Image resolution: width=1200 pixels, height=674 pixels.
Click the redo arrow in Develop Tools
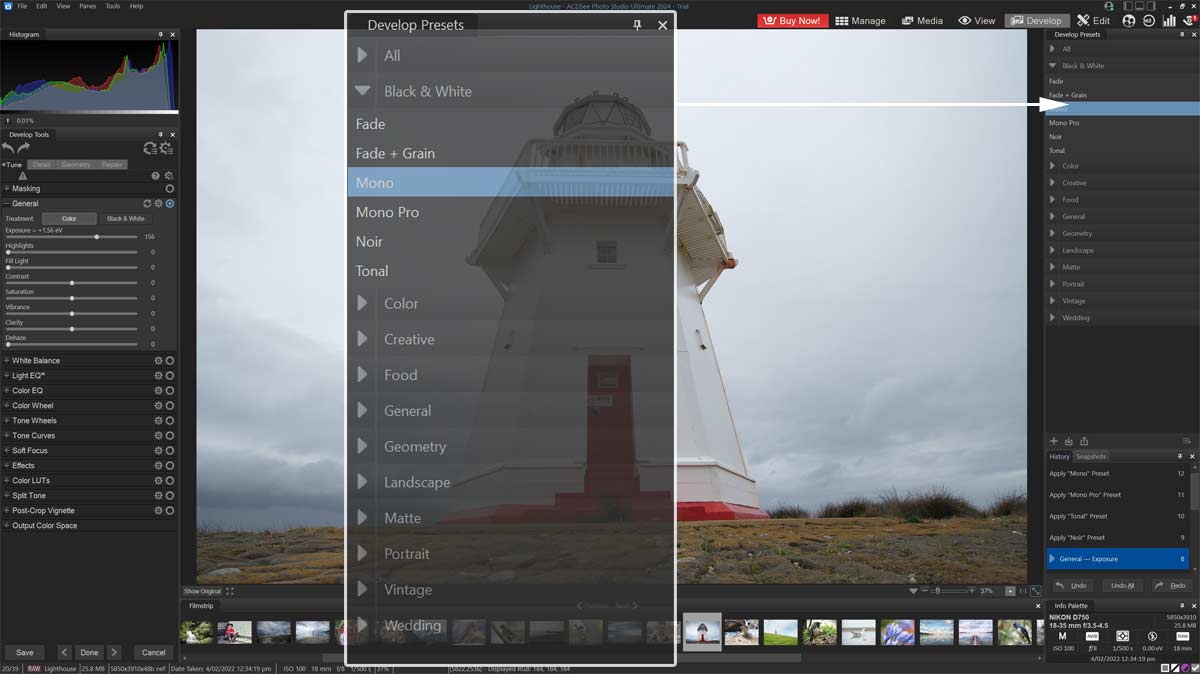[x=23, y=148]
